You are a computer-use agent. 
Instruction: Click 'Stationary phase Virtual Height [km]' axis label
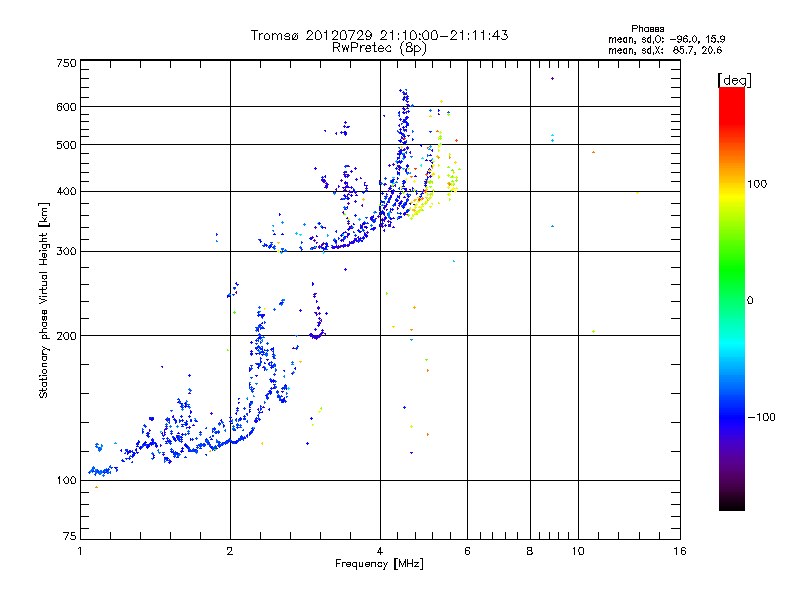(x=44, y=300)
